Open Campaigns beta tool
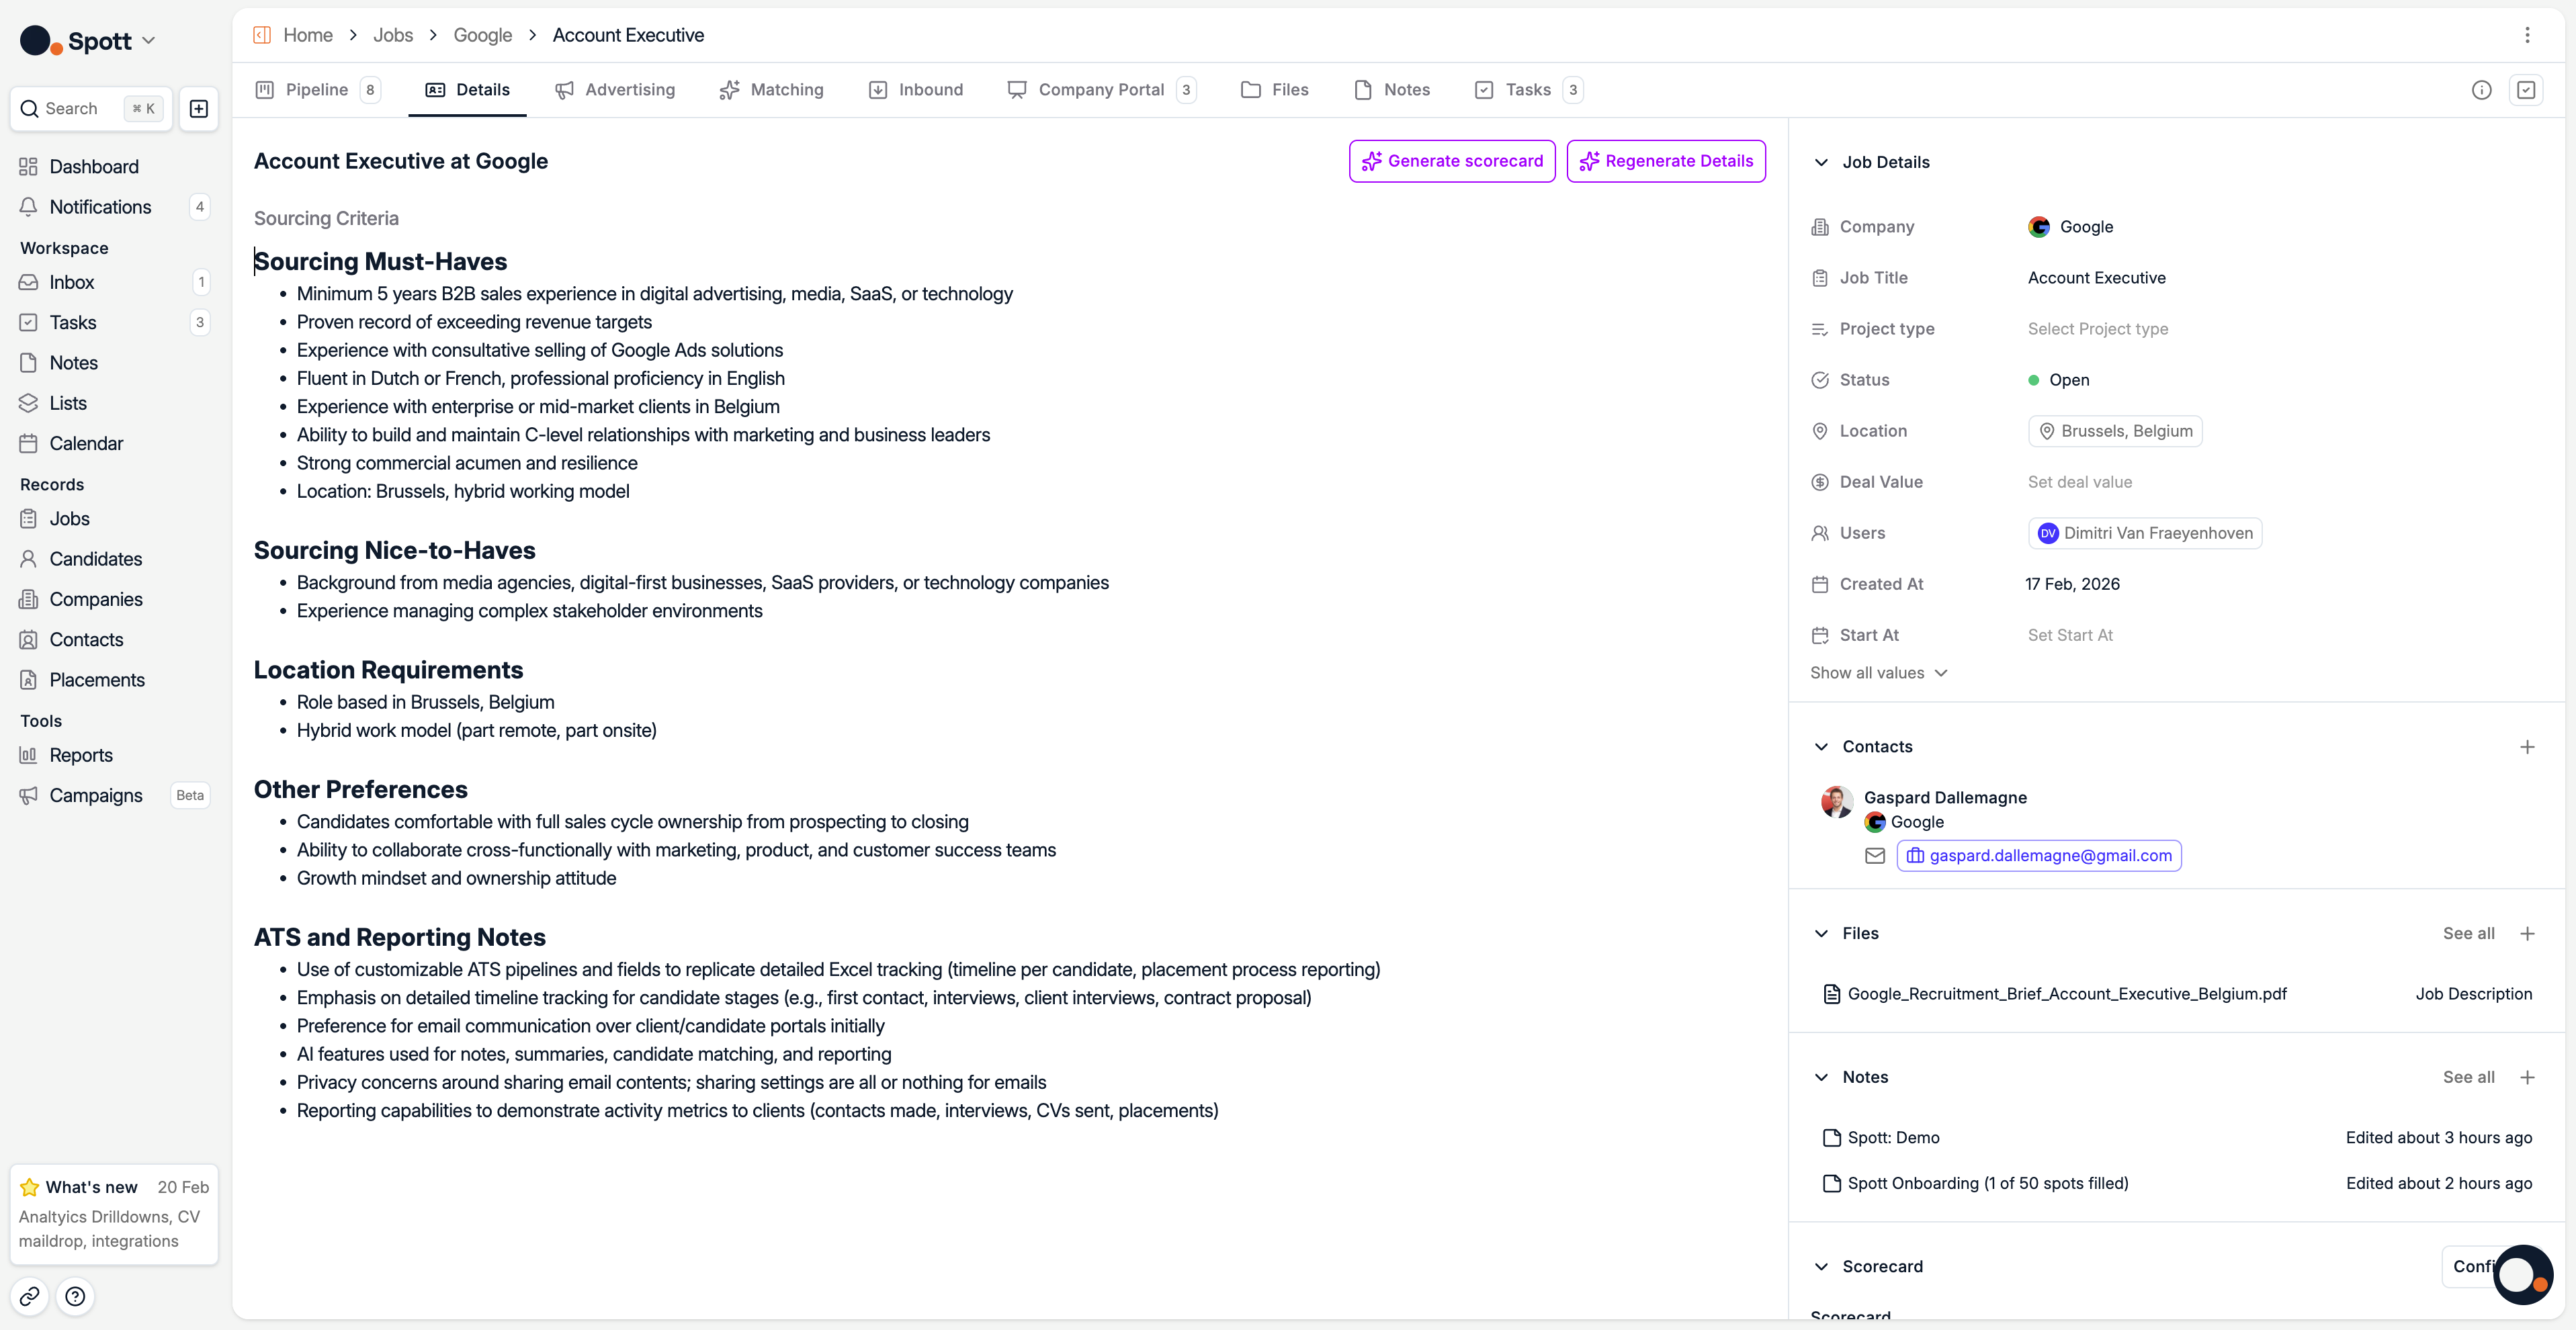Screen dimensions: 2576x1330 (96, 796)
